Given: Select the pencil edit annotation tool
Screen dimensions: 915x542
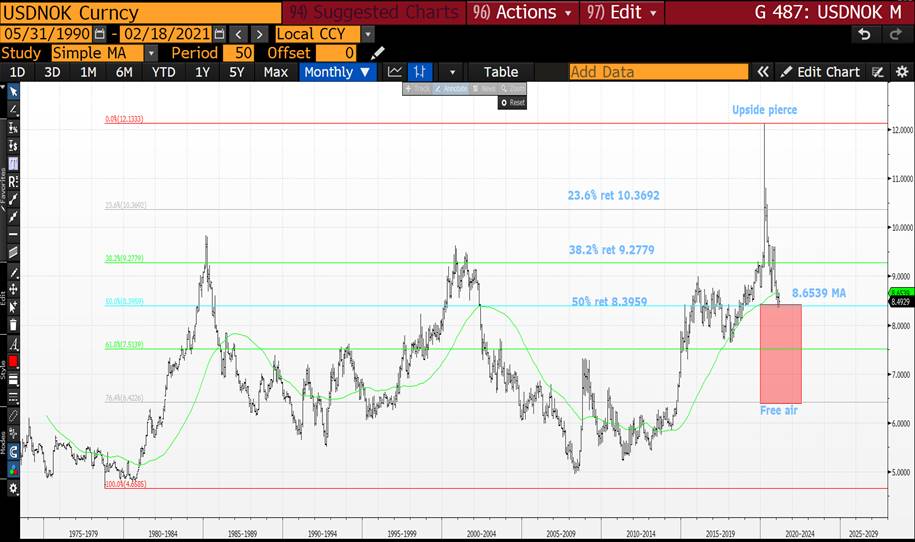Looking at the screenshot, I should 13,272.
